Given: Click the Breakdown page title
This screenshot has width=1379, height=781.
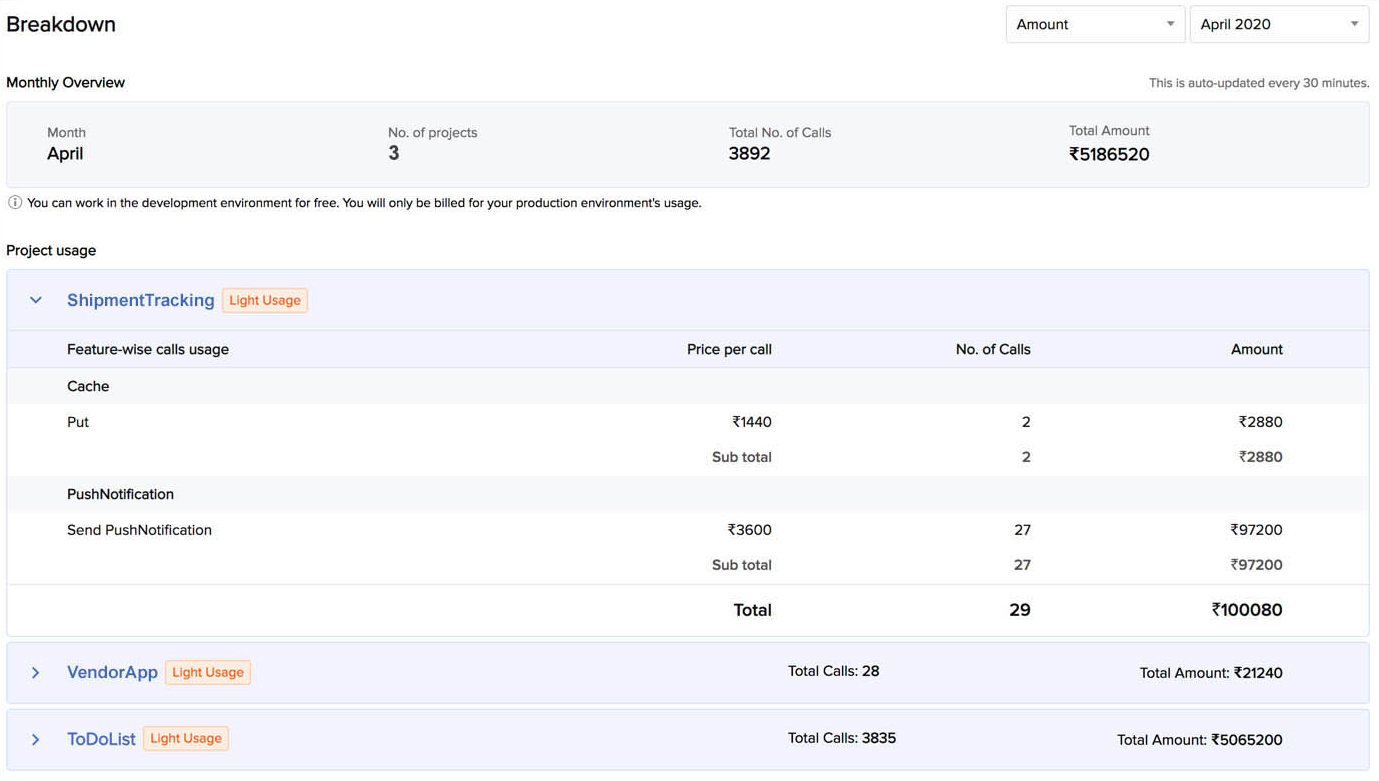Looking at the screenshot, I should pos(60,23).
